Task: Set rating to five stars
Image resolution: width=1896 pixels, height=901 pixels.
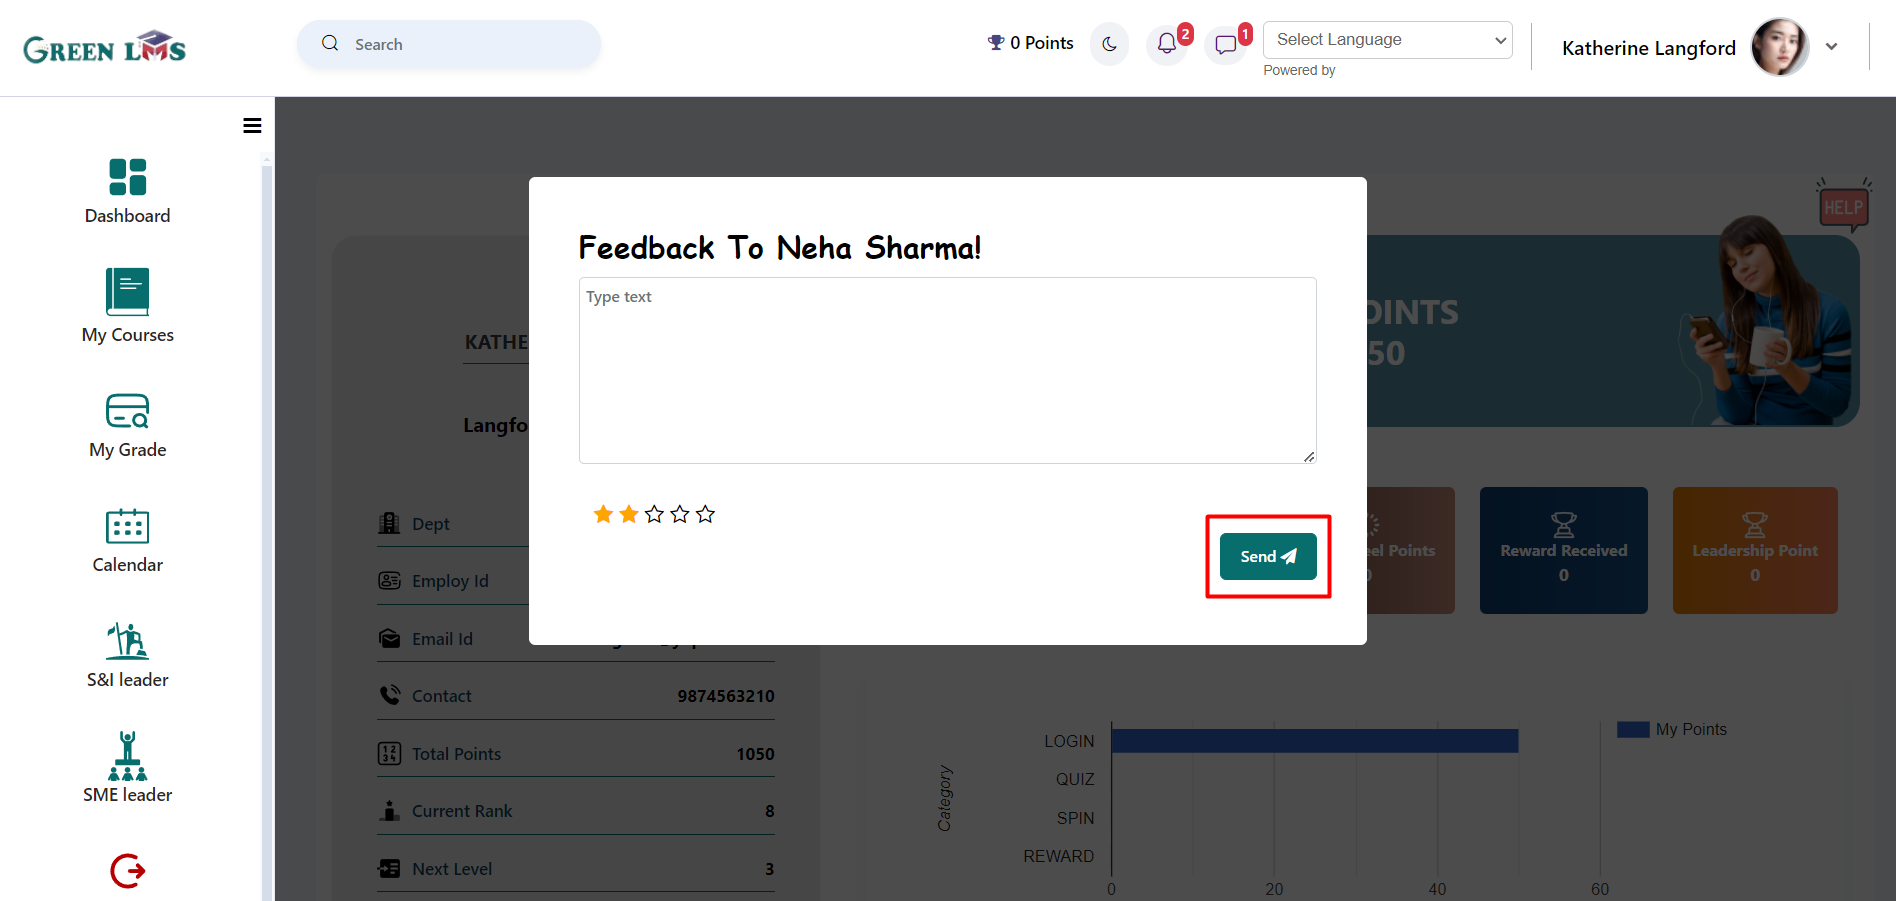Action: 706,514
